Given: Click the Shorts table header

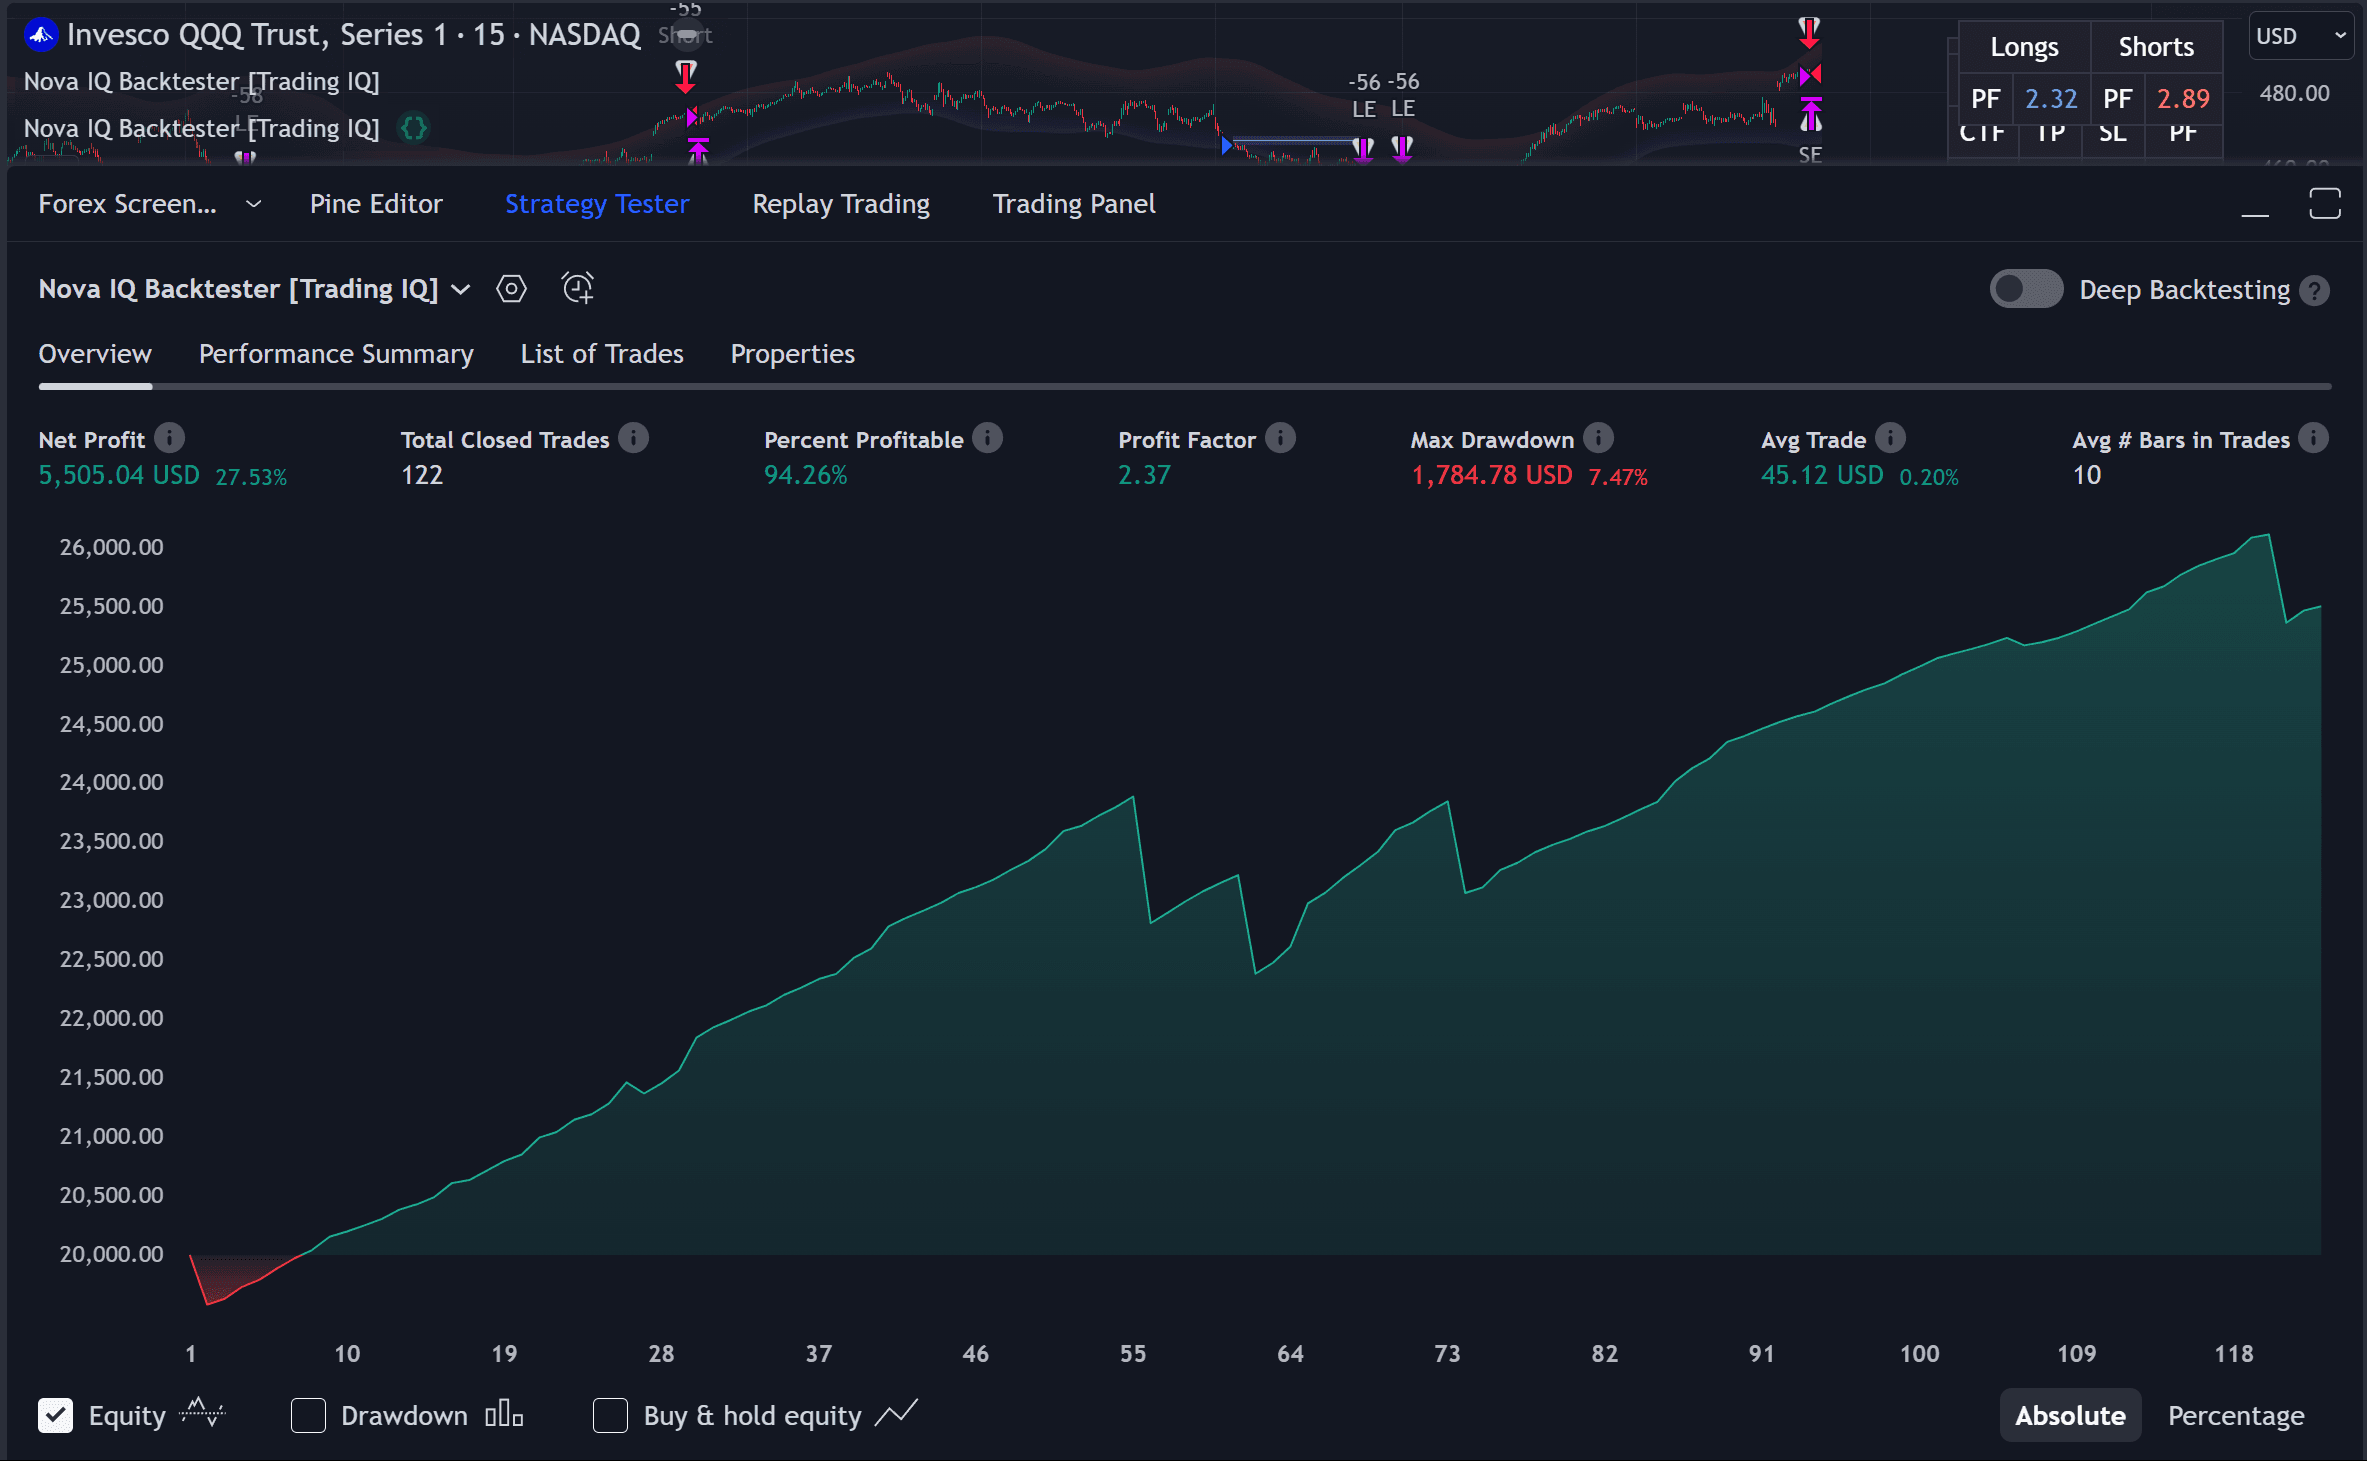Looking at the screenshot, I should [2156, 47].
